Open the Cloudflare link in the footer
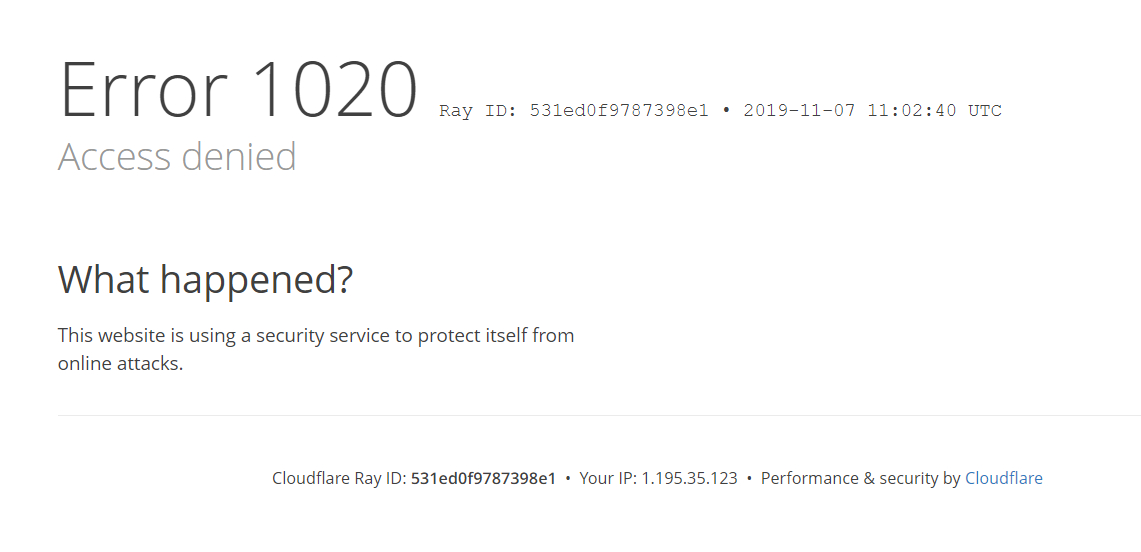Viewport: 1141px width, 552px height. click(x=1003, y=478)
